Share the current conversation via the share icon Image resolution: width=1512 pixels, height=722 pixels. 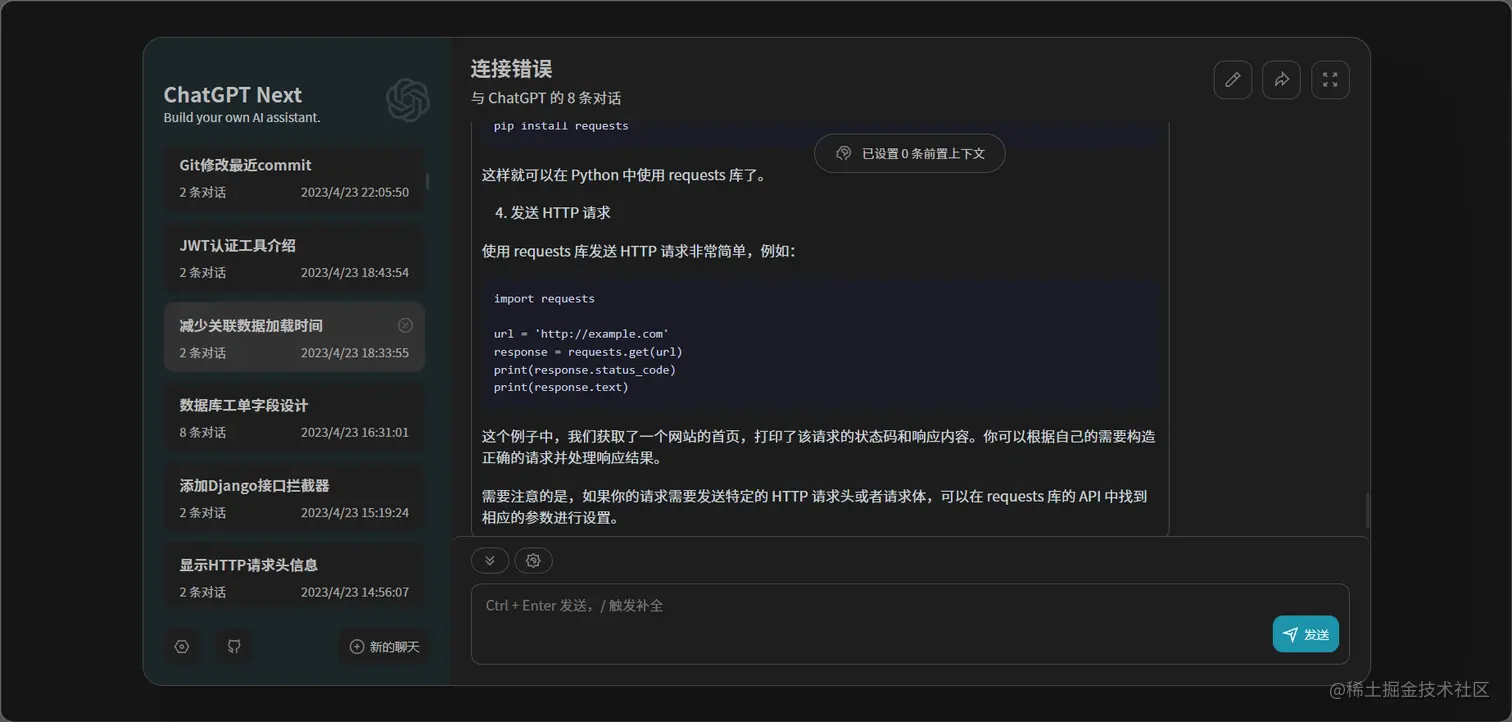tap(1281, 79)
